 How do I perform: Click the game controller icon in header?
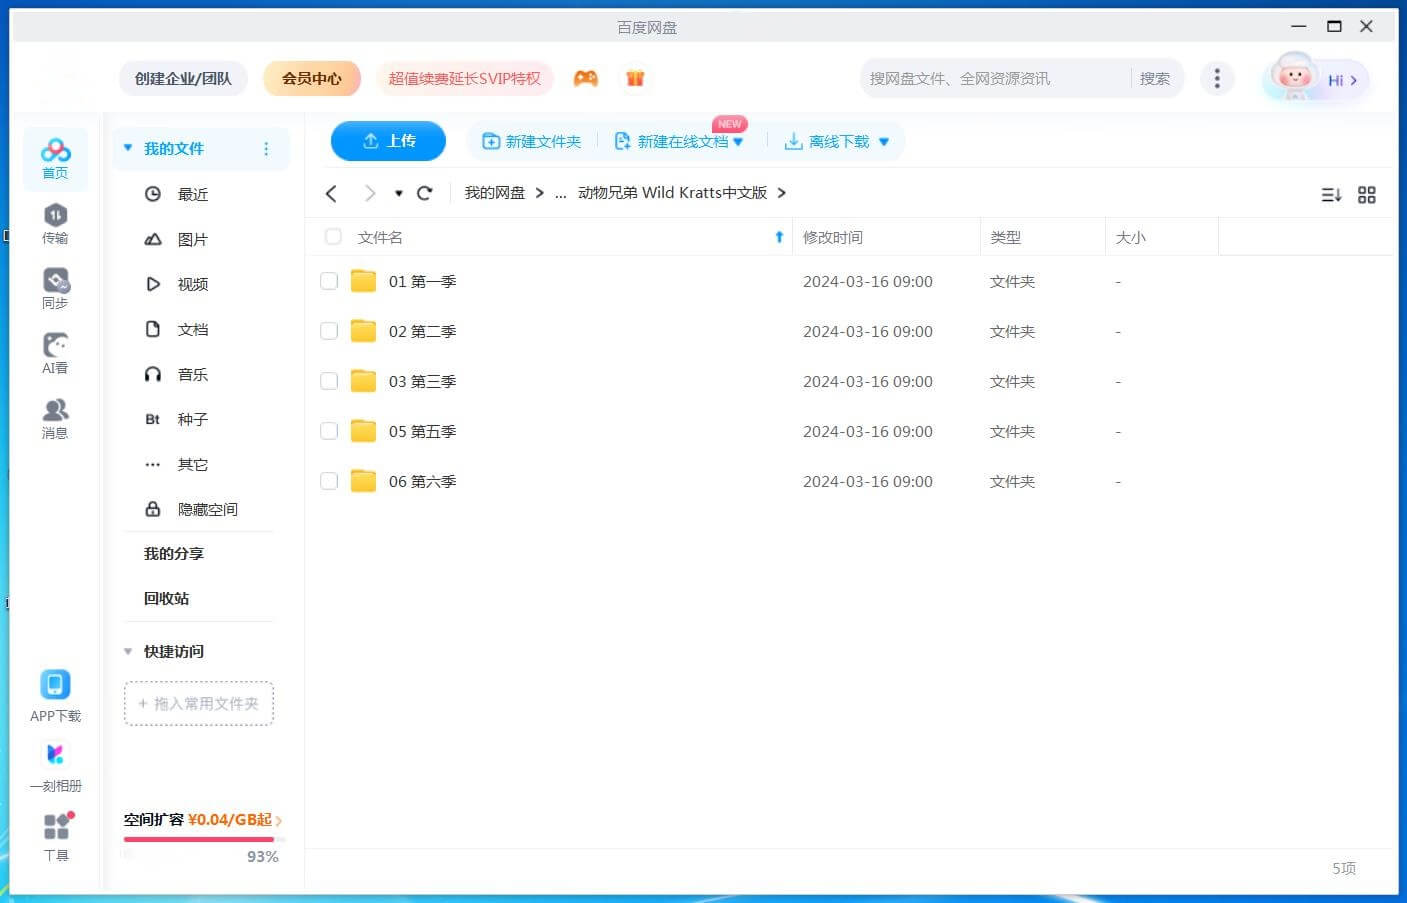click(585, 78)
